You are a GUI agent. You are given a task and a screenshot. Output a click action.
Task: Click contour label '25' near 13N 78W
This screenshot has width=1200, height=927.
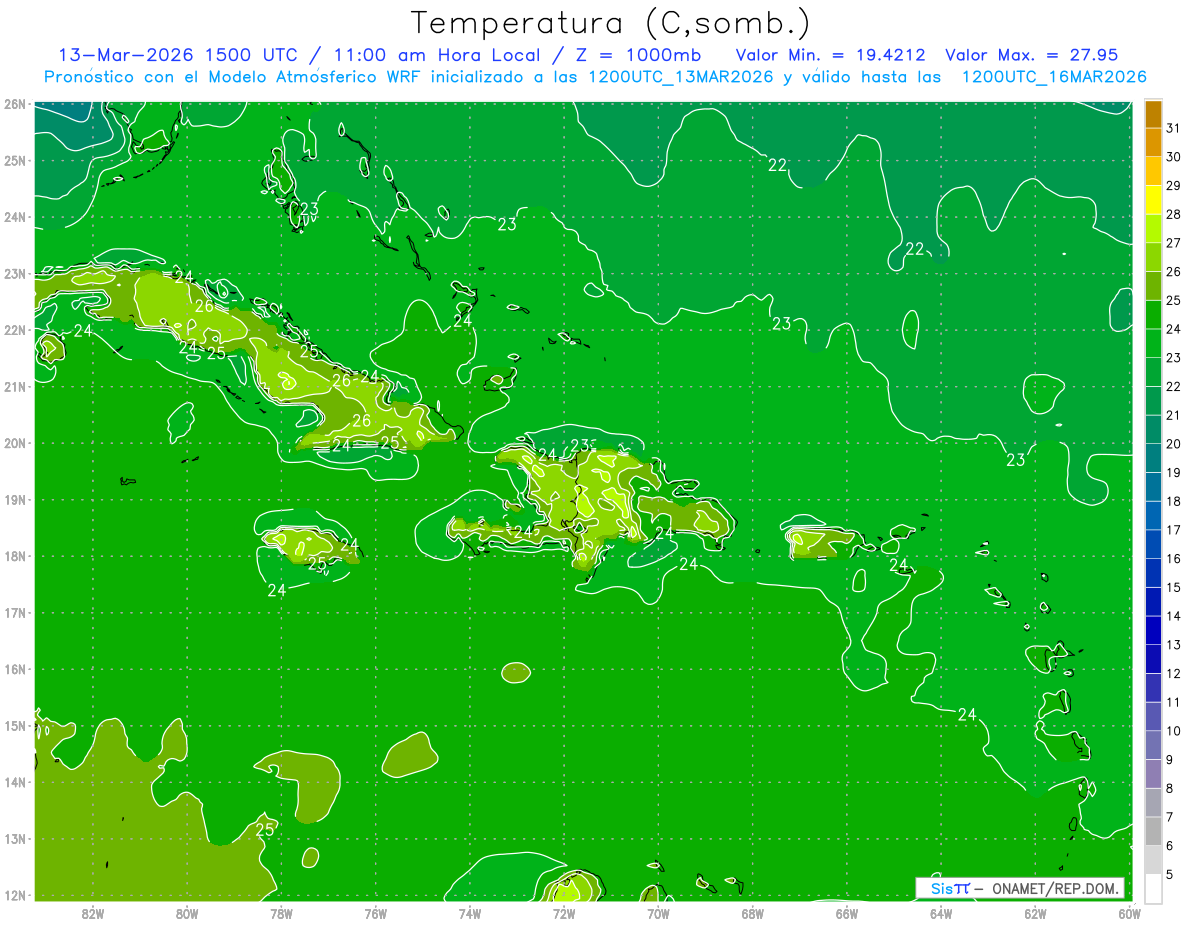click(x=265, y=829)
